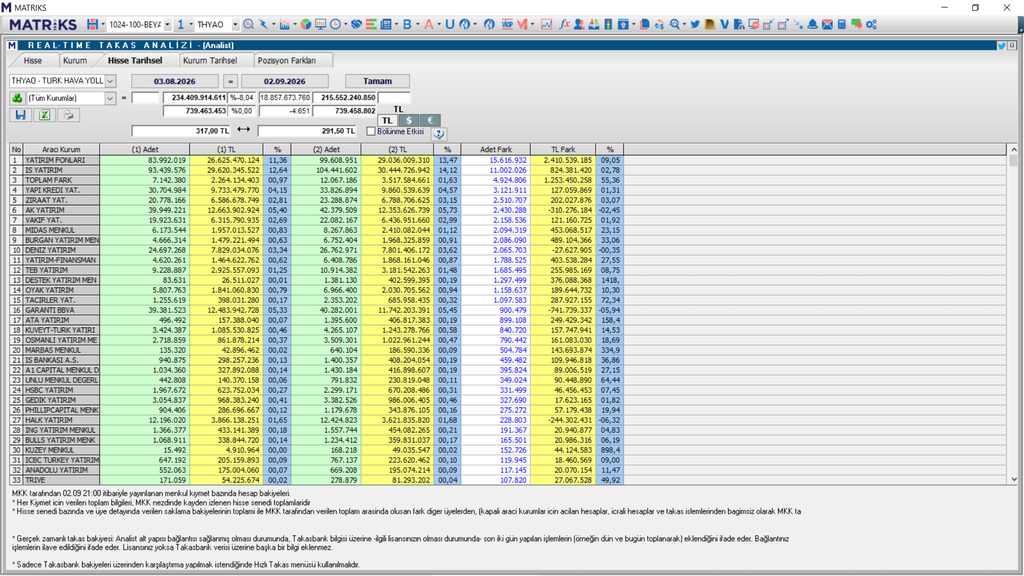Select the MIDAS MENKUL row
The image size is (1024, 576).
point(317,230)
